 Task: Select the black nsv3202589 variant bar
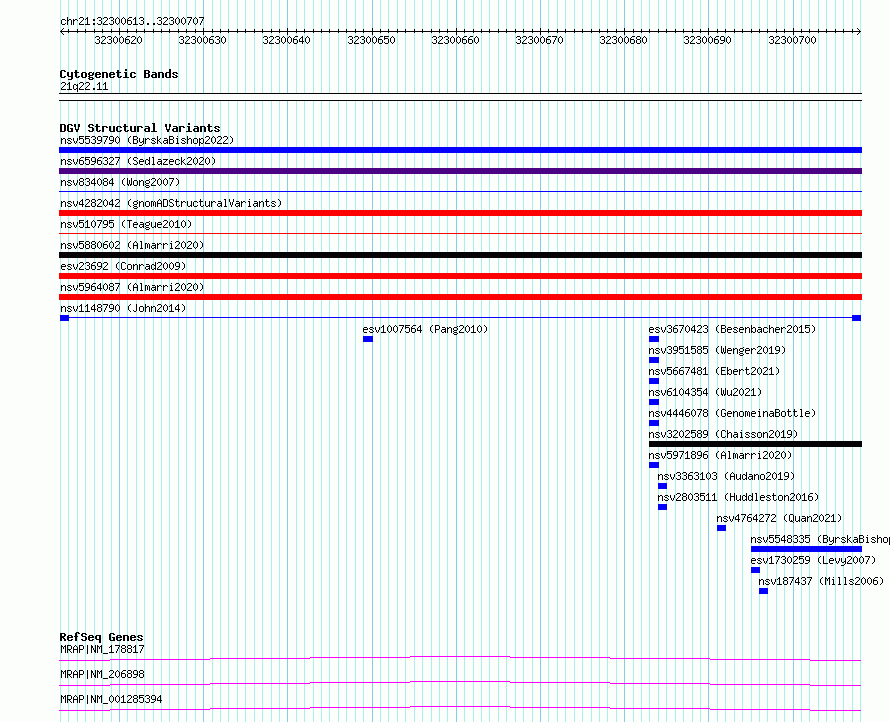[755, 444]
